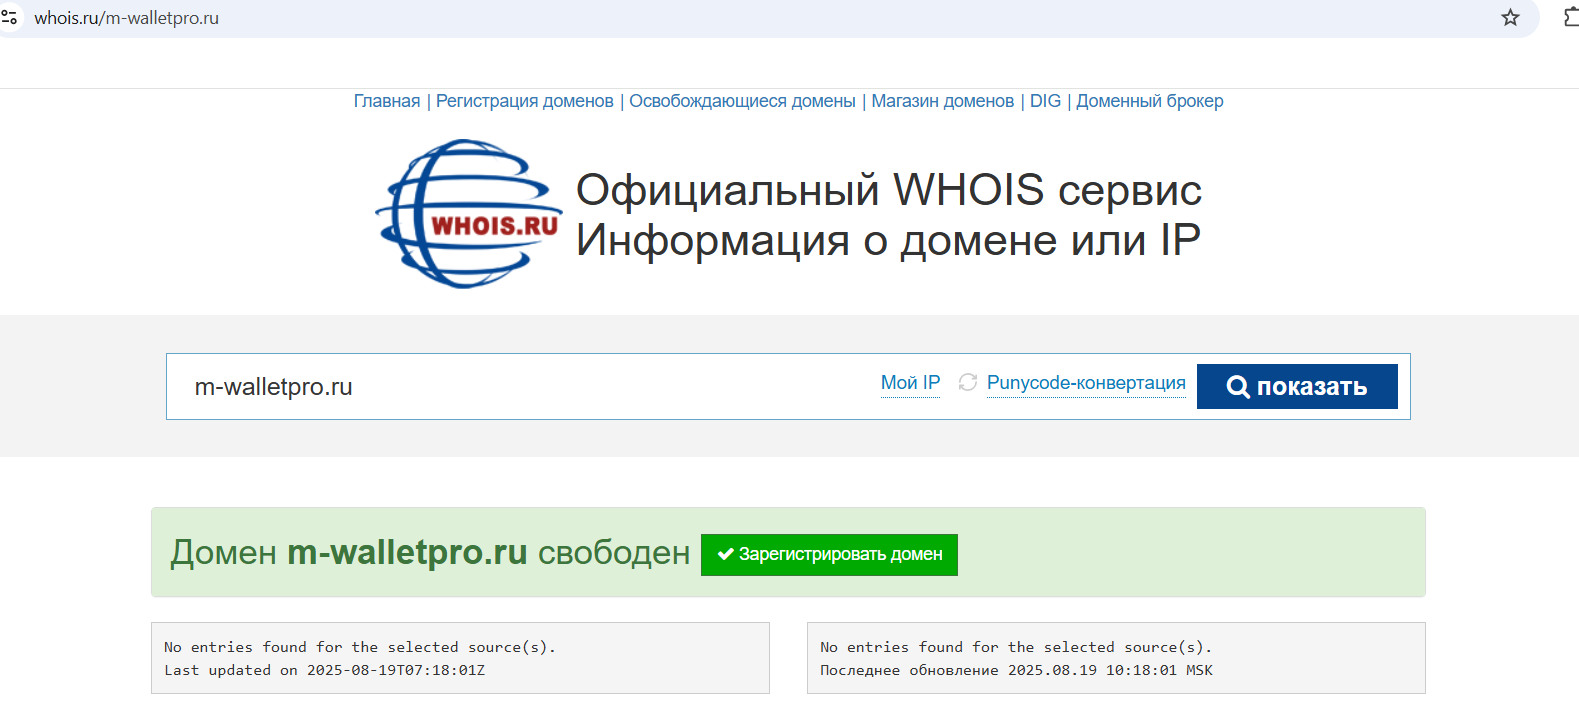Click the browser address bar URL
1579x728 pixels.
pyautogui.click(x=127, y=18)
